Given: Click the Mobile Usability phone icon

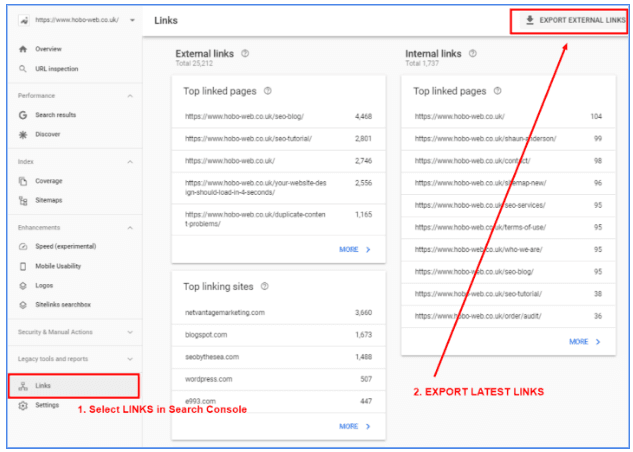Looking at the screenshot, I should tap(23, 266).
